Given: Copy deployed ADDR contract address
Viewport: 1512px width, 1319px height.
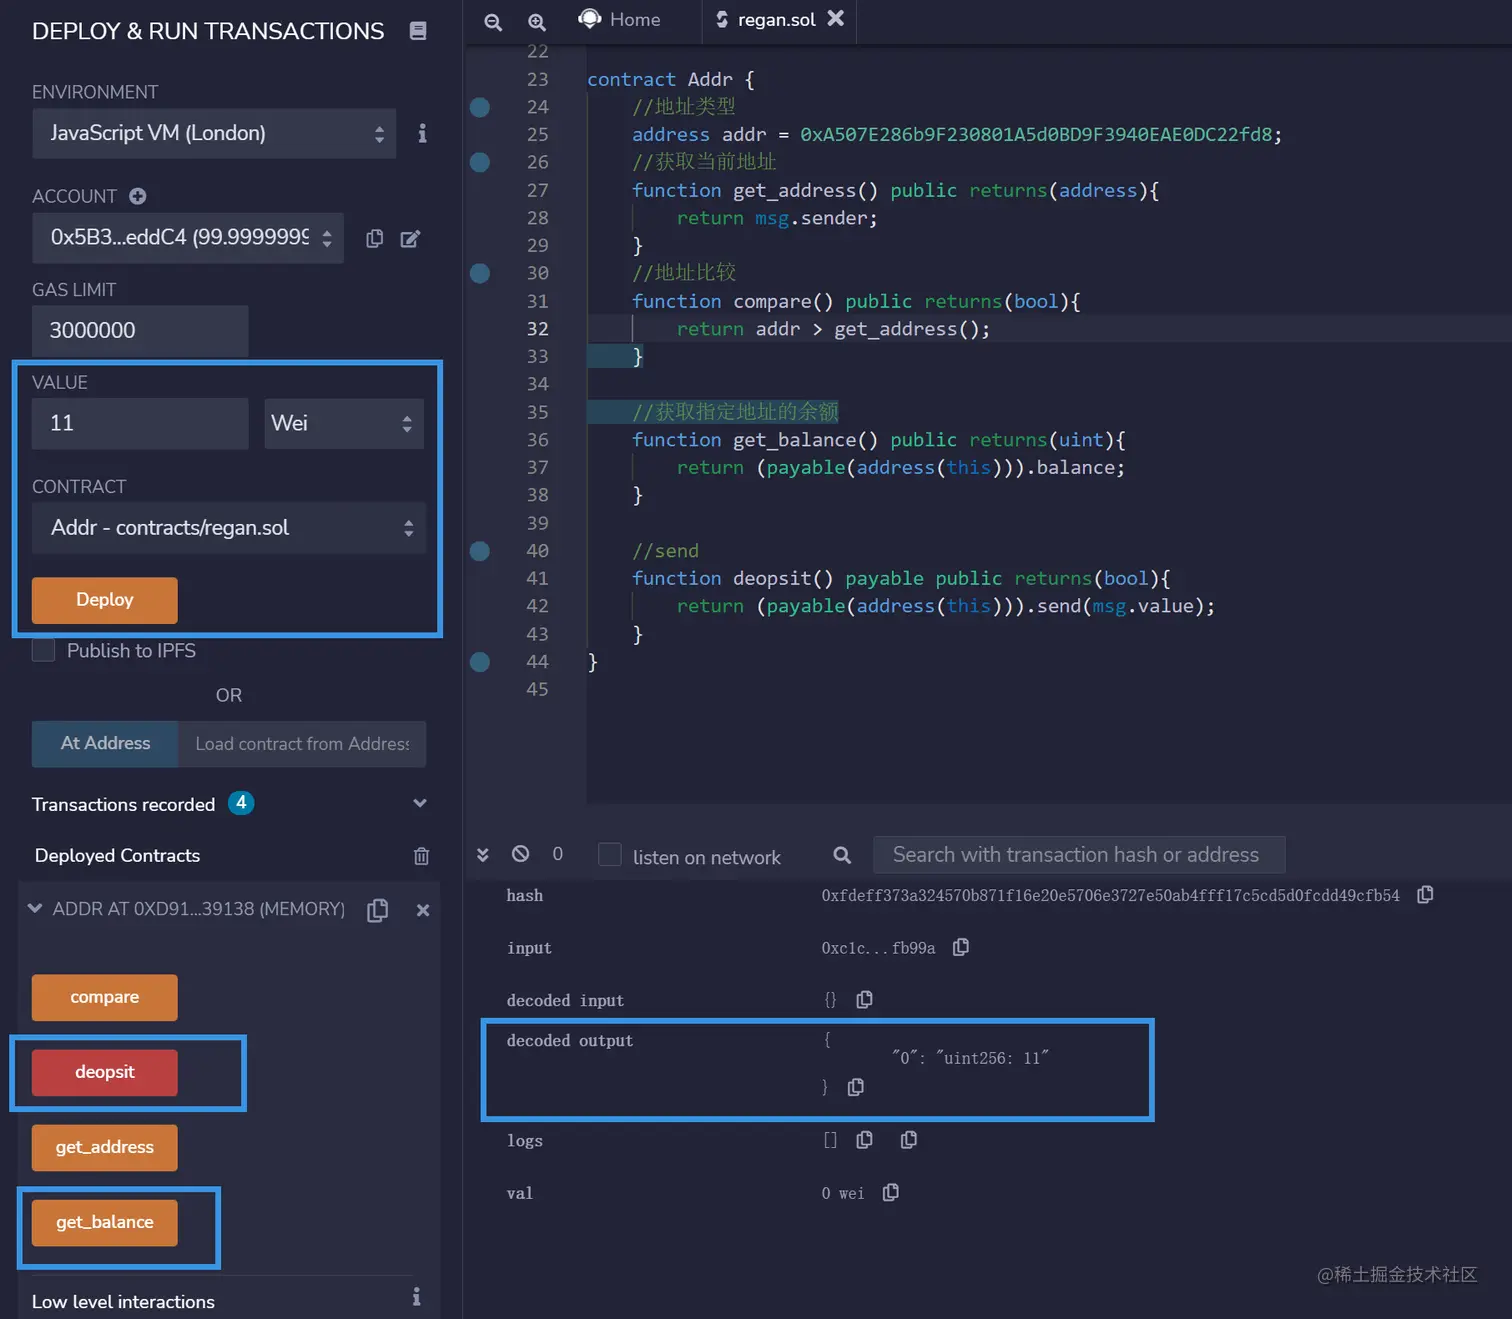Looking at the screenshot, I should pyautogui.click(x=377, y=910).
